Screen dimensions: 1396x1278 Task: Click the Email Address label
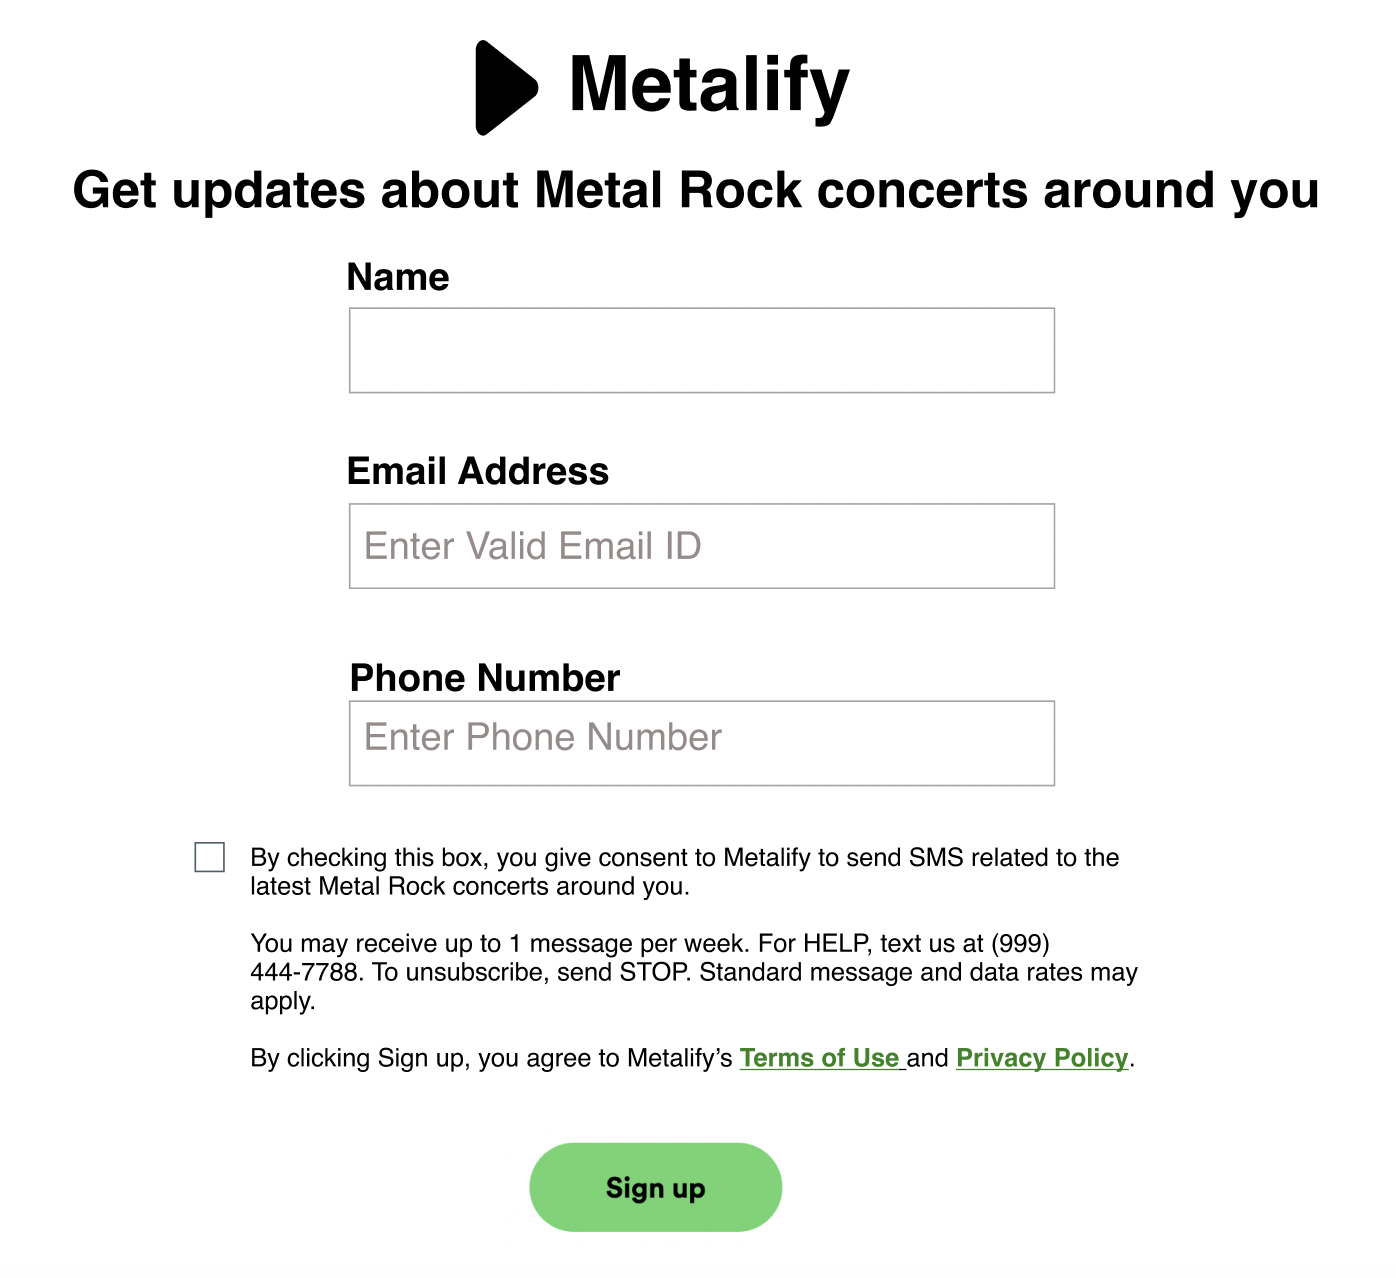(478, 471)
